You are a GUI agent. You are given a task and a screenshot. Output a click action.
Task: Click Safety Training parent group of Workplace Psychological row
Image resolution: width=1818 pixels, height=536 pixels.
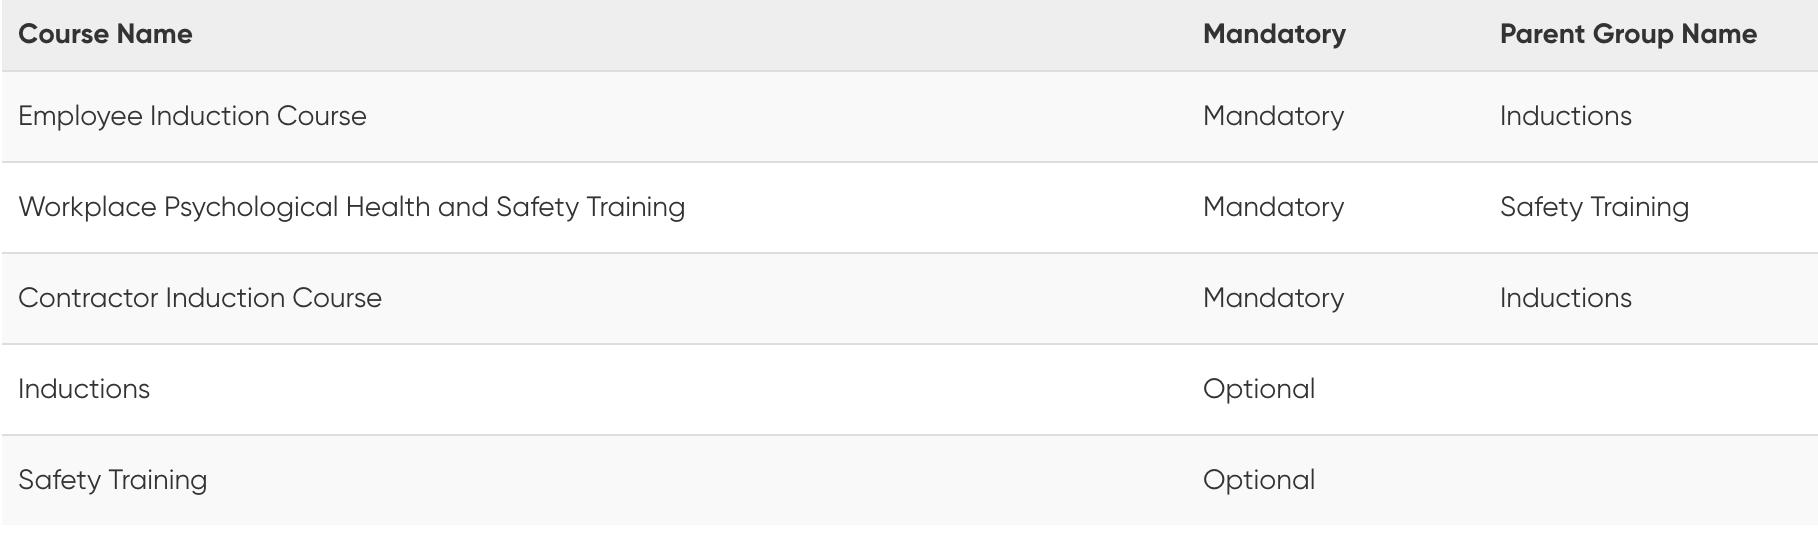[1594, 207]
